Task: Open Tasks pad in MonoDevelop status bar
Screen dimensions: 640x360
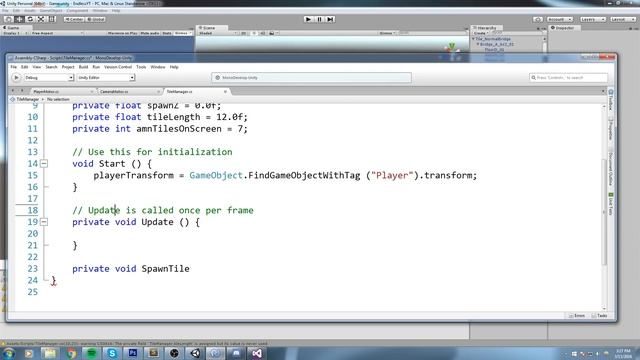Action: point(599,316)
